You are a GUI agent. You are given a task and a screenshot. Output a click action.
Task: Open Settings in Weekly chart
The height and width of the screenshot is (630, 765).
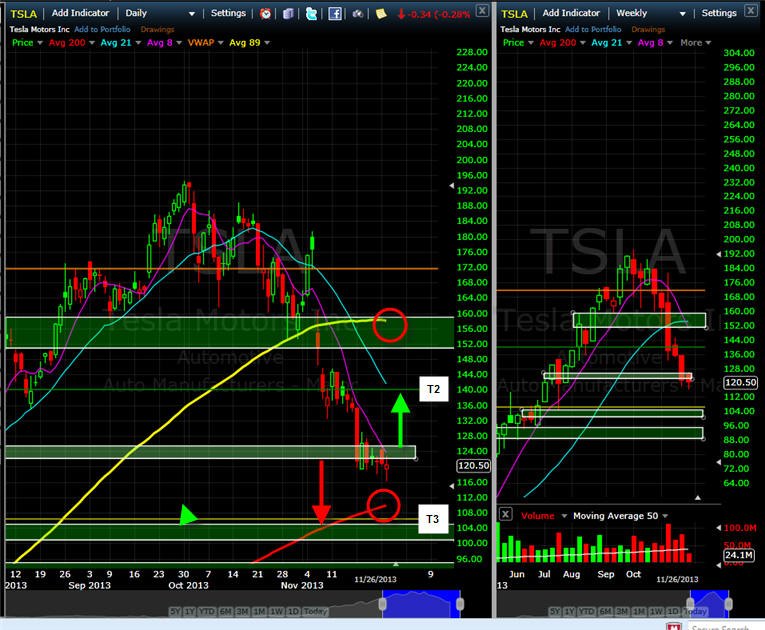[719, 13]
